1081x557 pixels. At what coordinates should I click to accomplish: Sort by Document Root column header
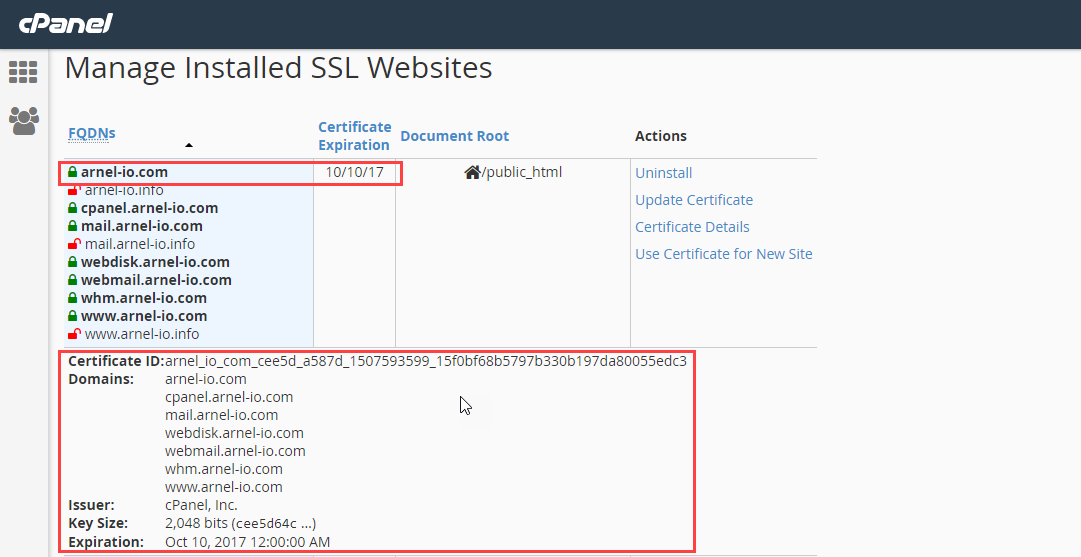[454, 136]
